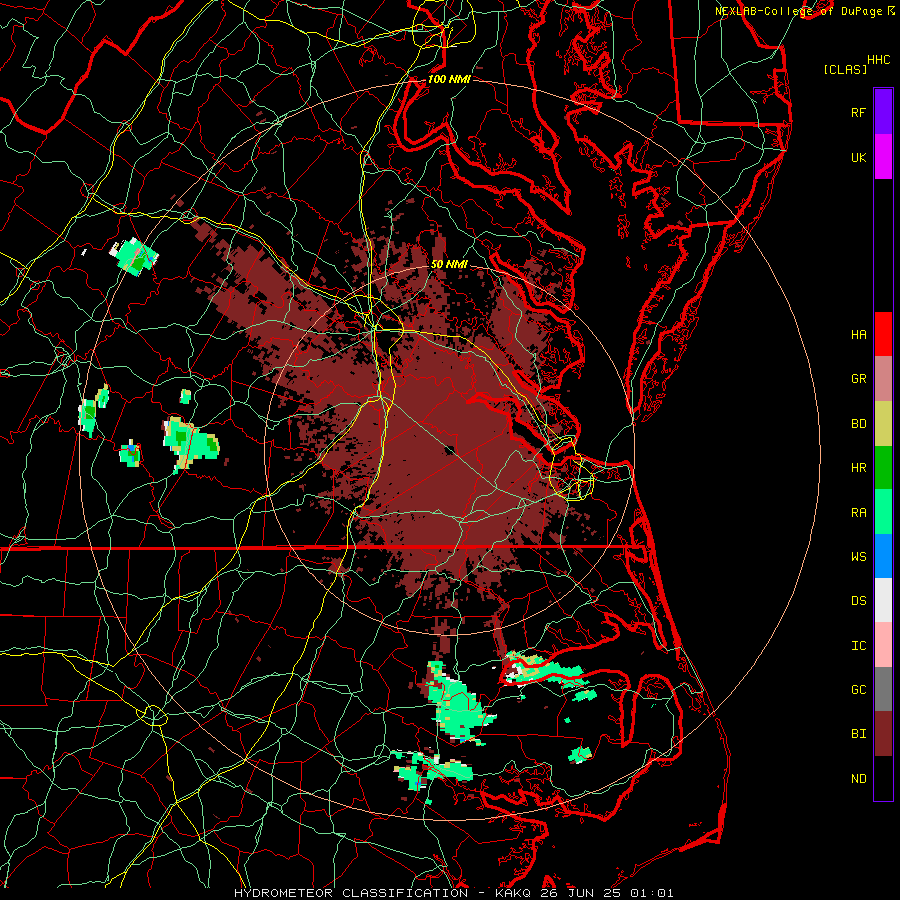Click the BI legend label
The width and height of the screenshot is (900, 900).
point(858,734)
